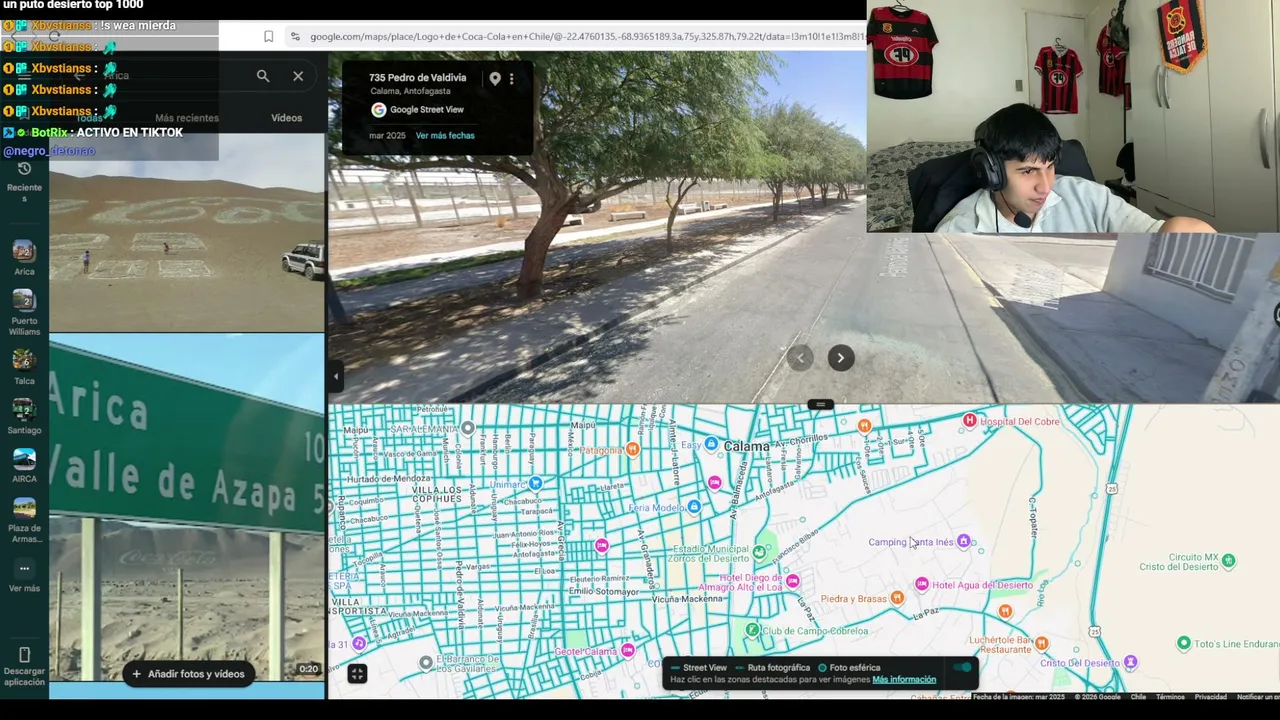Click the Patagonia restaurant map marker
This screenshot has width=1280, height=720.
coord(632,450)
